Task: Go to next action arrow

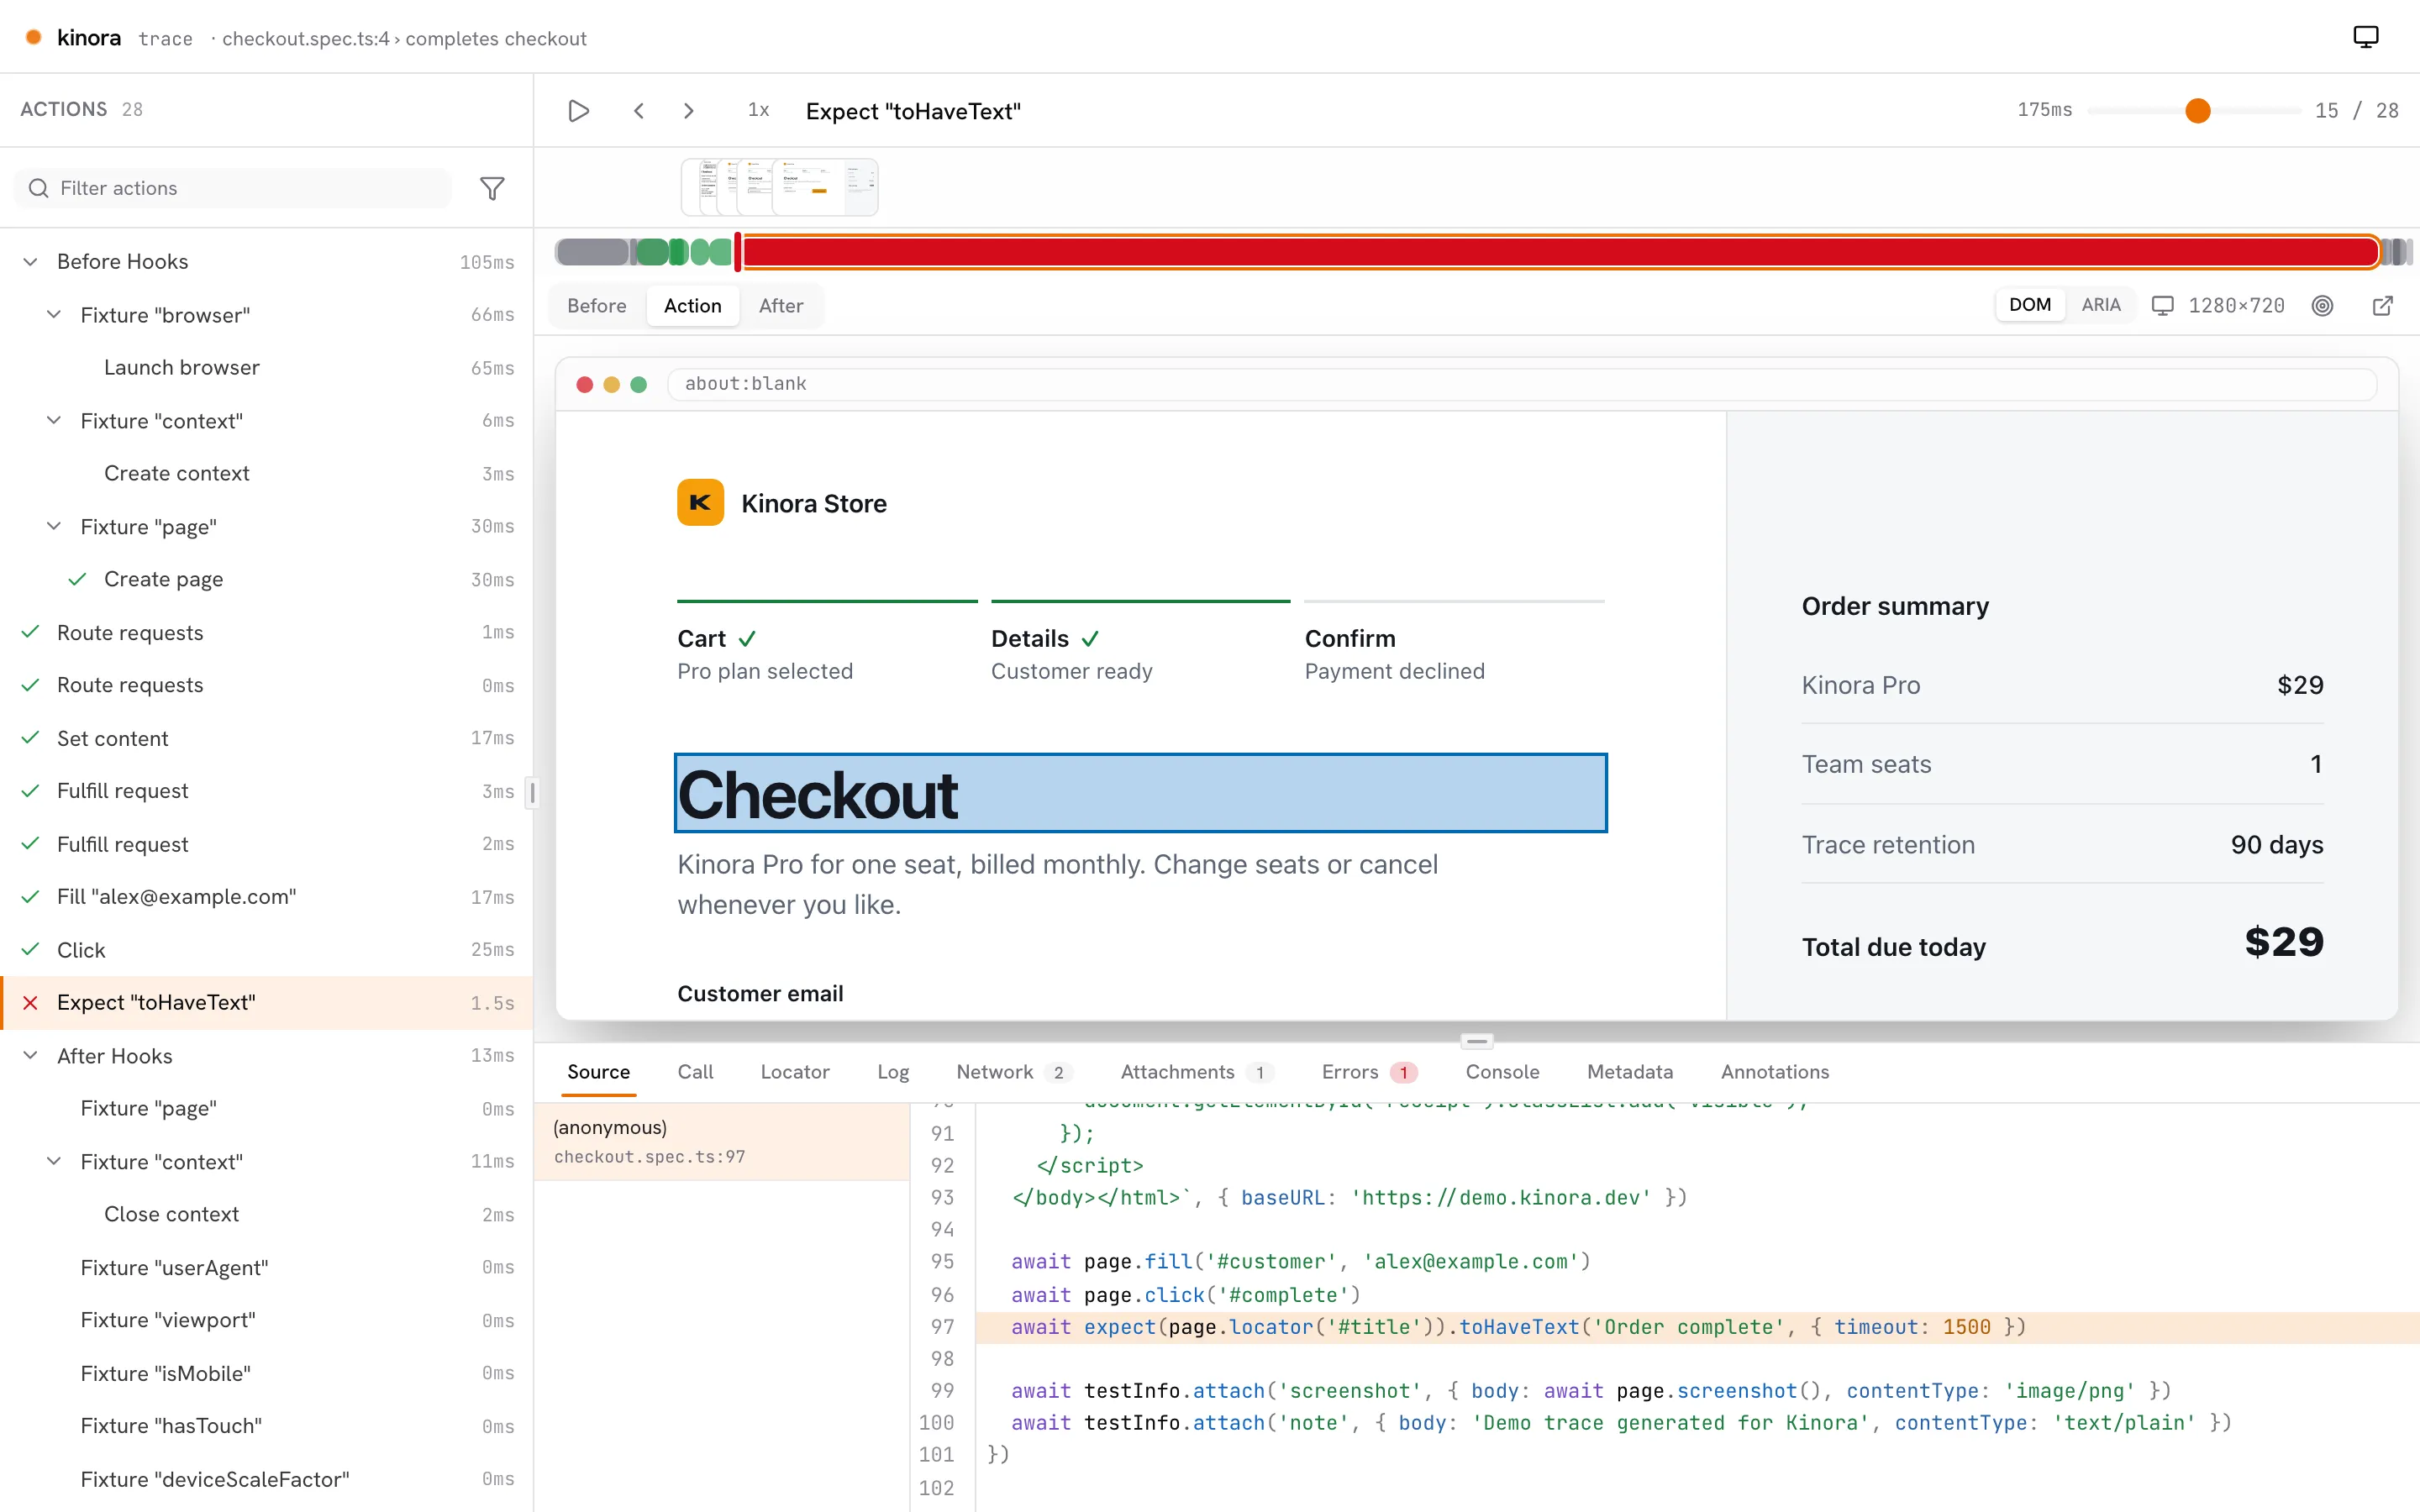Action: pyautogui.click(x=688, y=110)
